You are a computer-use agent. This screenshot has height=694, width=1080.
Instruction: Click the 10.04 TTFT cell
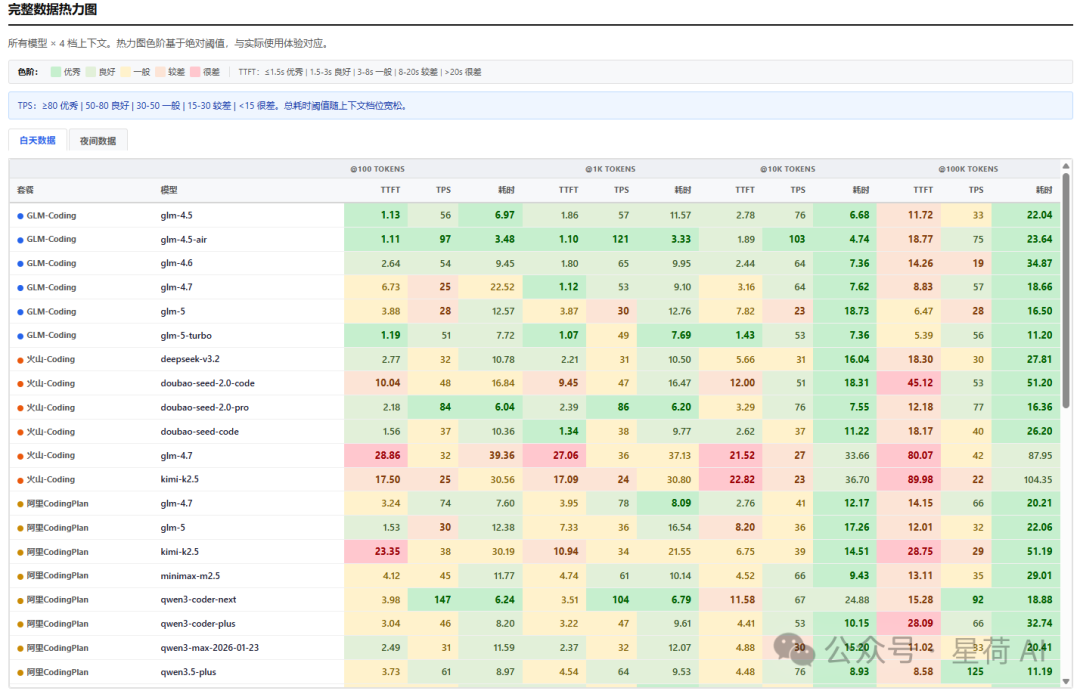376,383
